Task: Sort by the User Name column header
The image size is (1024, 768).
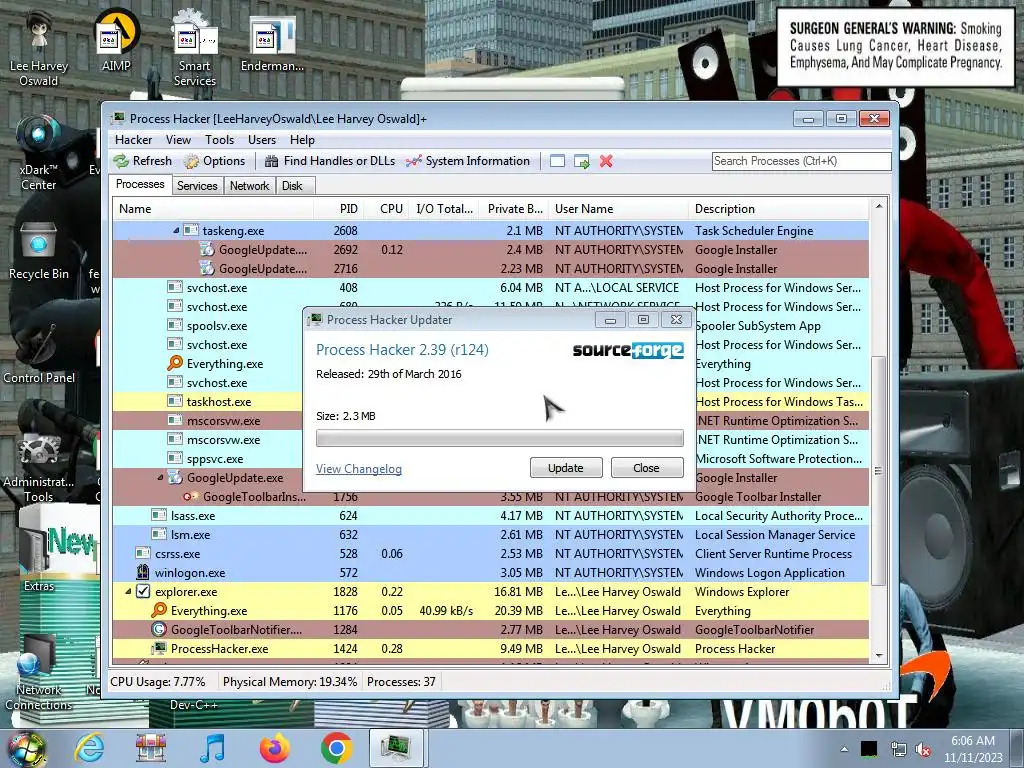Action: (618, 209)
